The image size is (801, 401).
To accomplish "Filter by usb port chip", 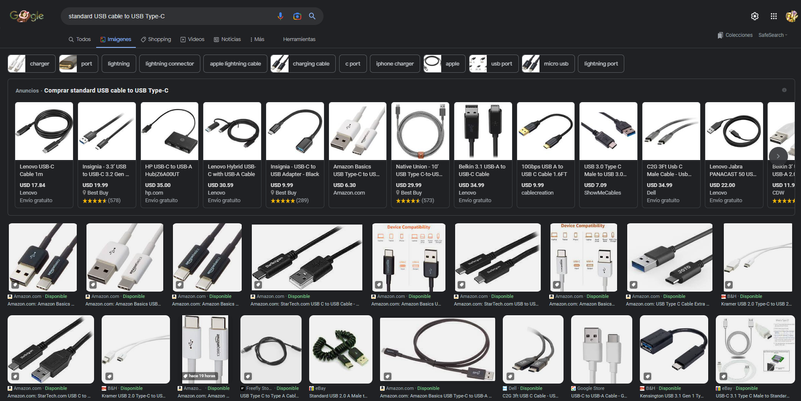I will coord(494,64).
